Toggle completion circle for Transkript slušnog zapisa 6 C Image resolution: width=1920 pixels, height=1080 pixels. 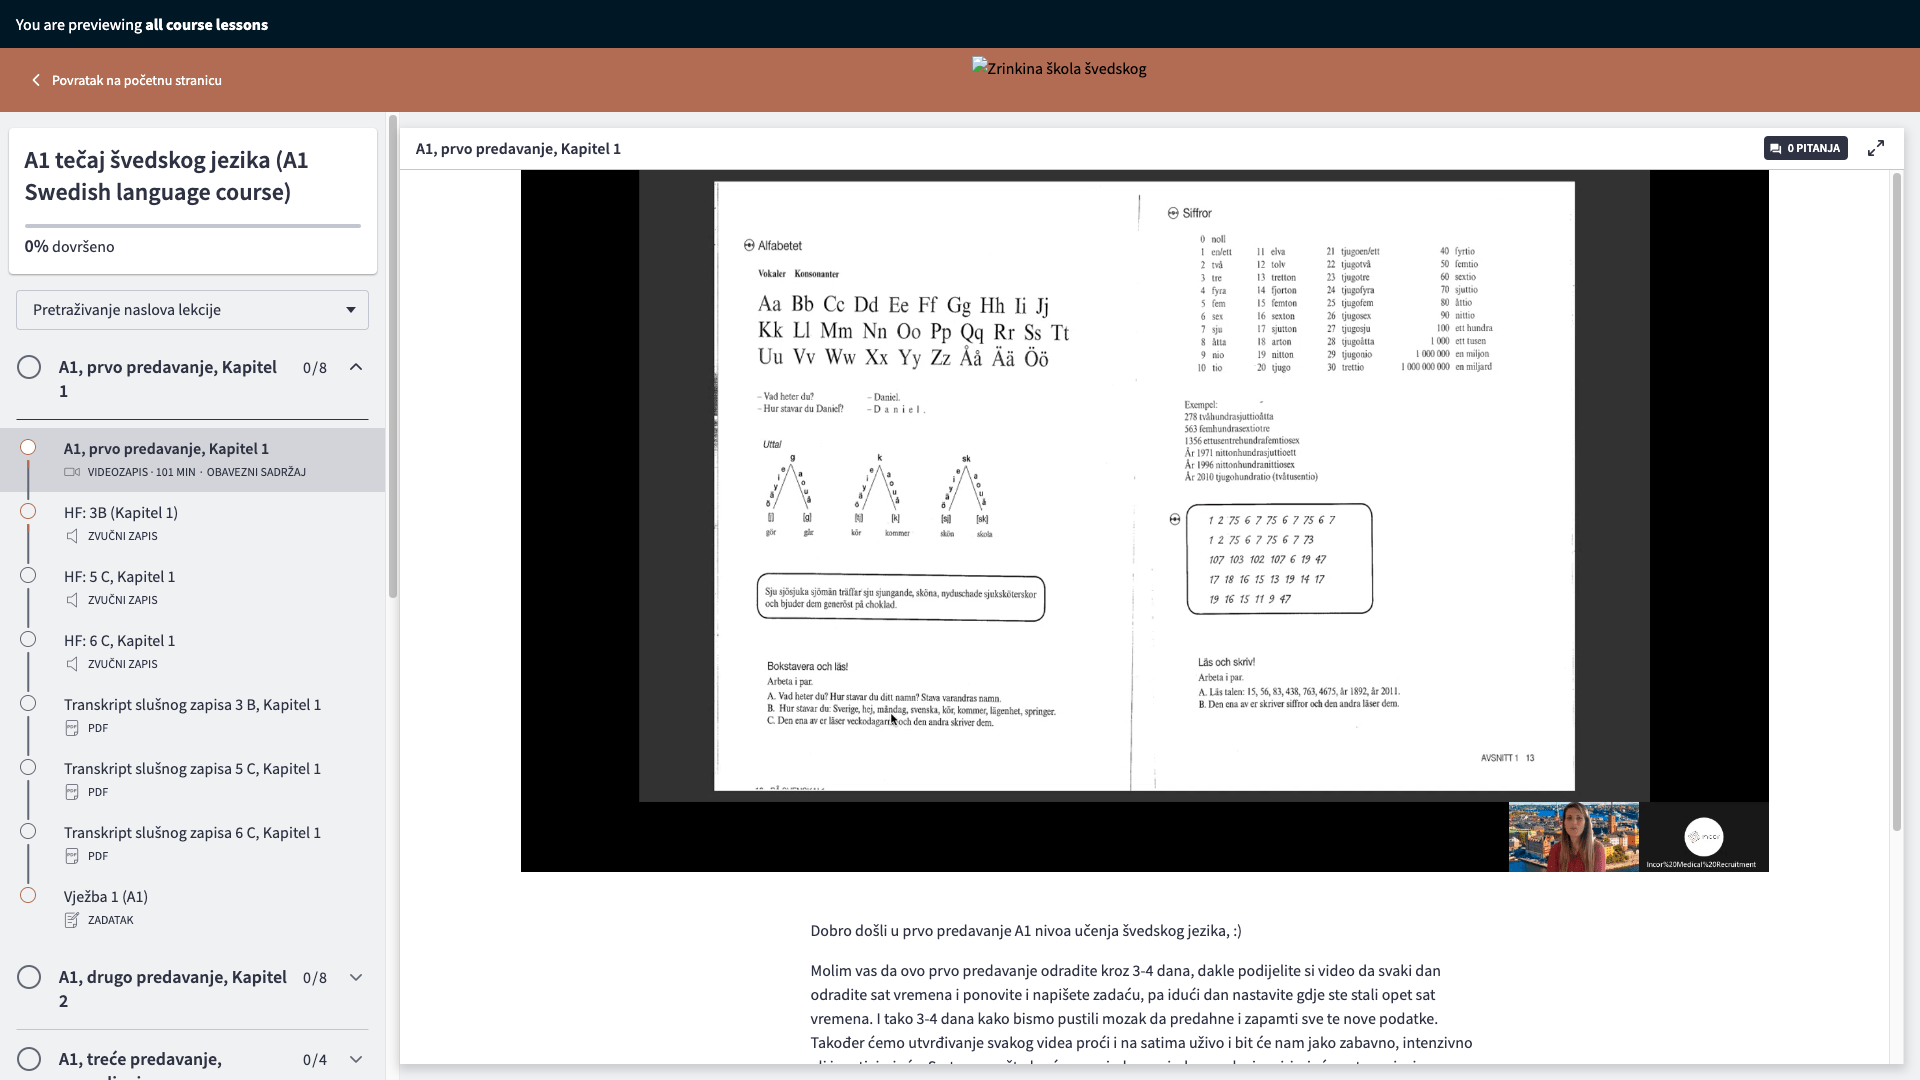(x=28, y=831)
